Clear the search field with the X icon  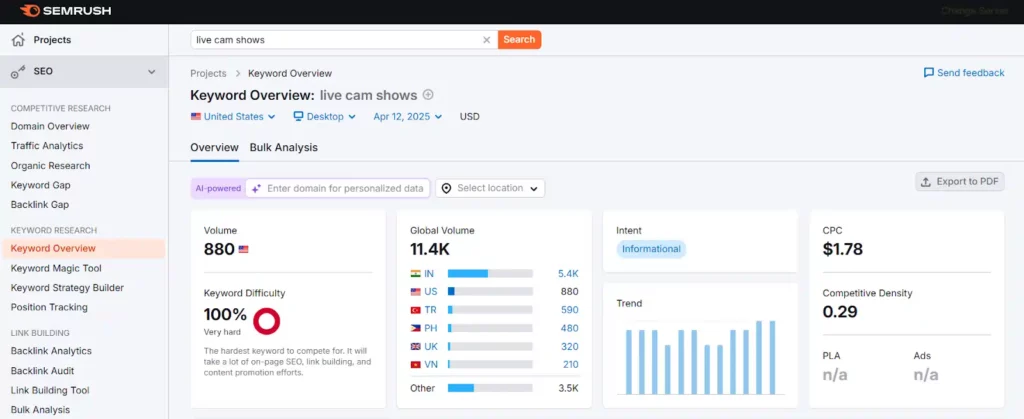click(x=487, y=40)
